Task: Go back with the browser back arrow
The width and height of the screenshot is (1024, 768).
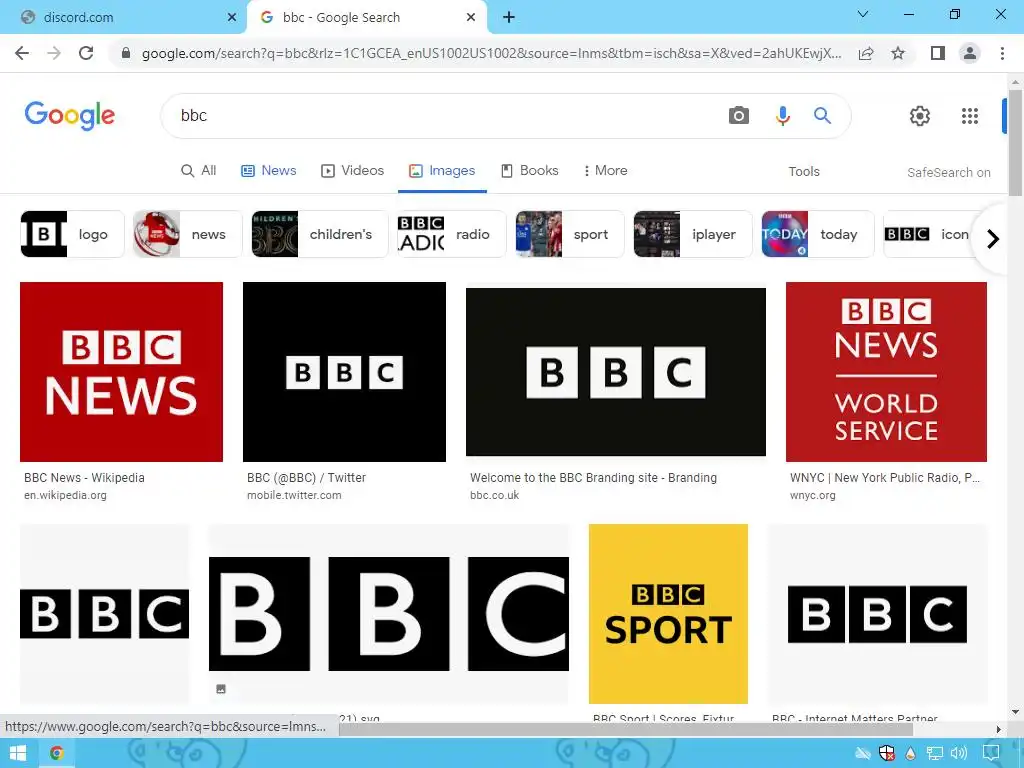Action: [22, 53]
